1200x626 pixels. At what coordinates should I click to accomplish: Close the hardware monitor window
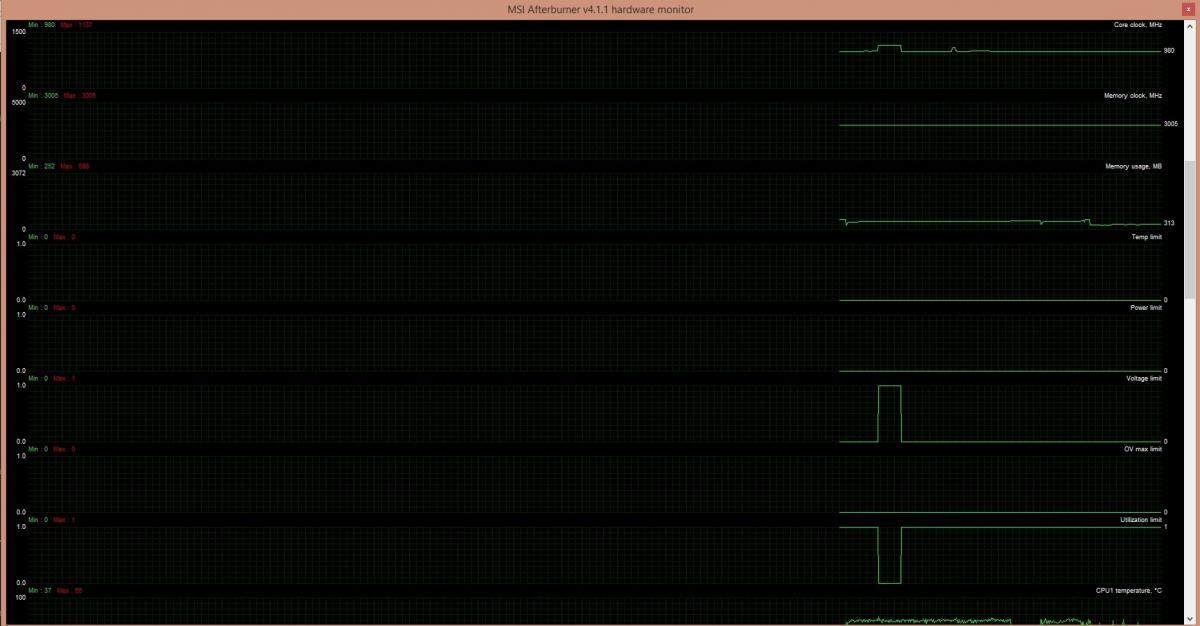(x=1189, y=9)
